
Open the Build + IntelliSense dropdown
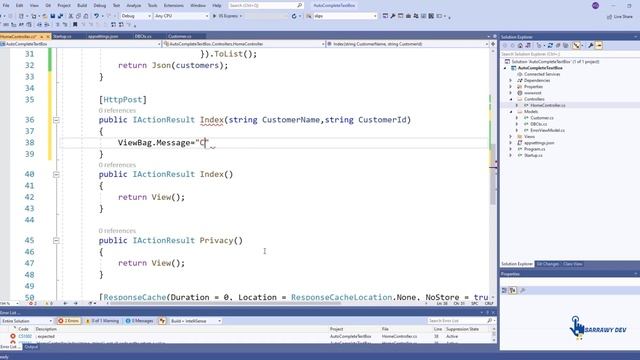tap(196, 321)
